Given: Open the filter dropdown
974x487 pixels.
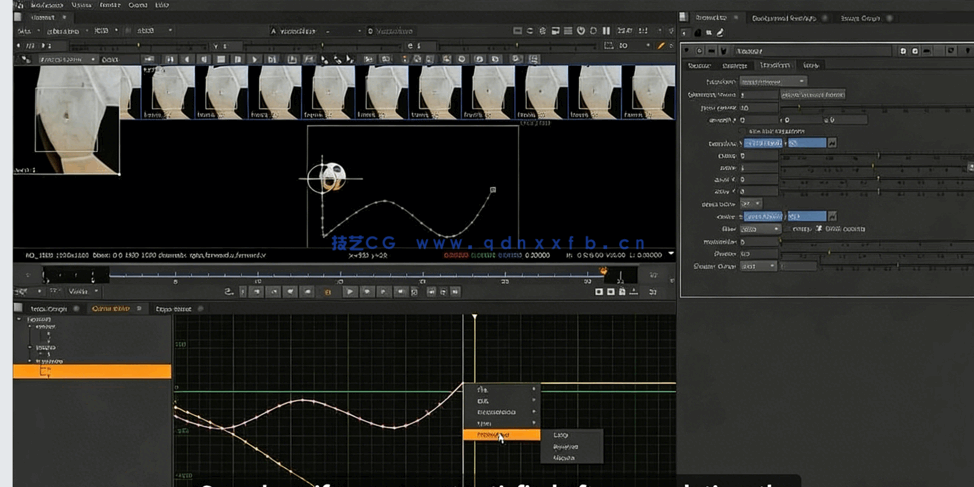Looking at the screenshot, I should (x=761, y=229).
